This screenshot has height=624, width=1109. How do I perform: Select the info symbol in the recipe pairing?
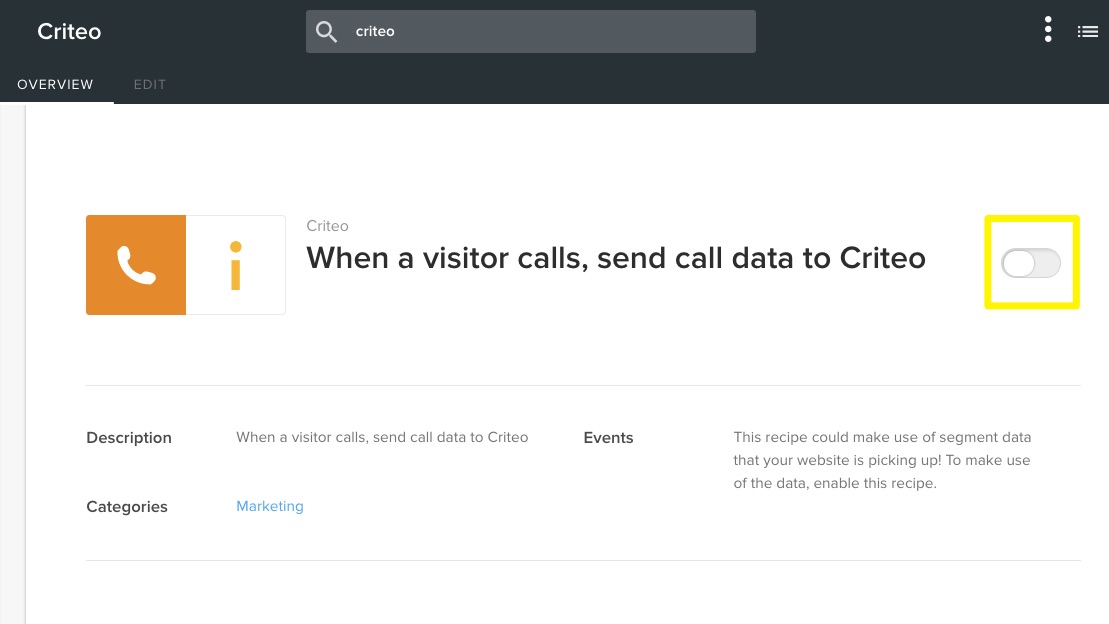pyautogui.click(x=236, y=264)
